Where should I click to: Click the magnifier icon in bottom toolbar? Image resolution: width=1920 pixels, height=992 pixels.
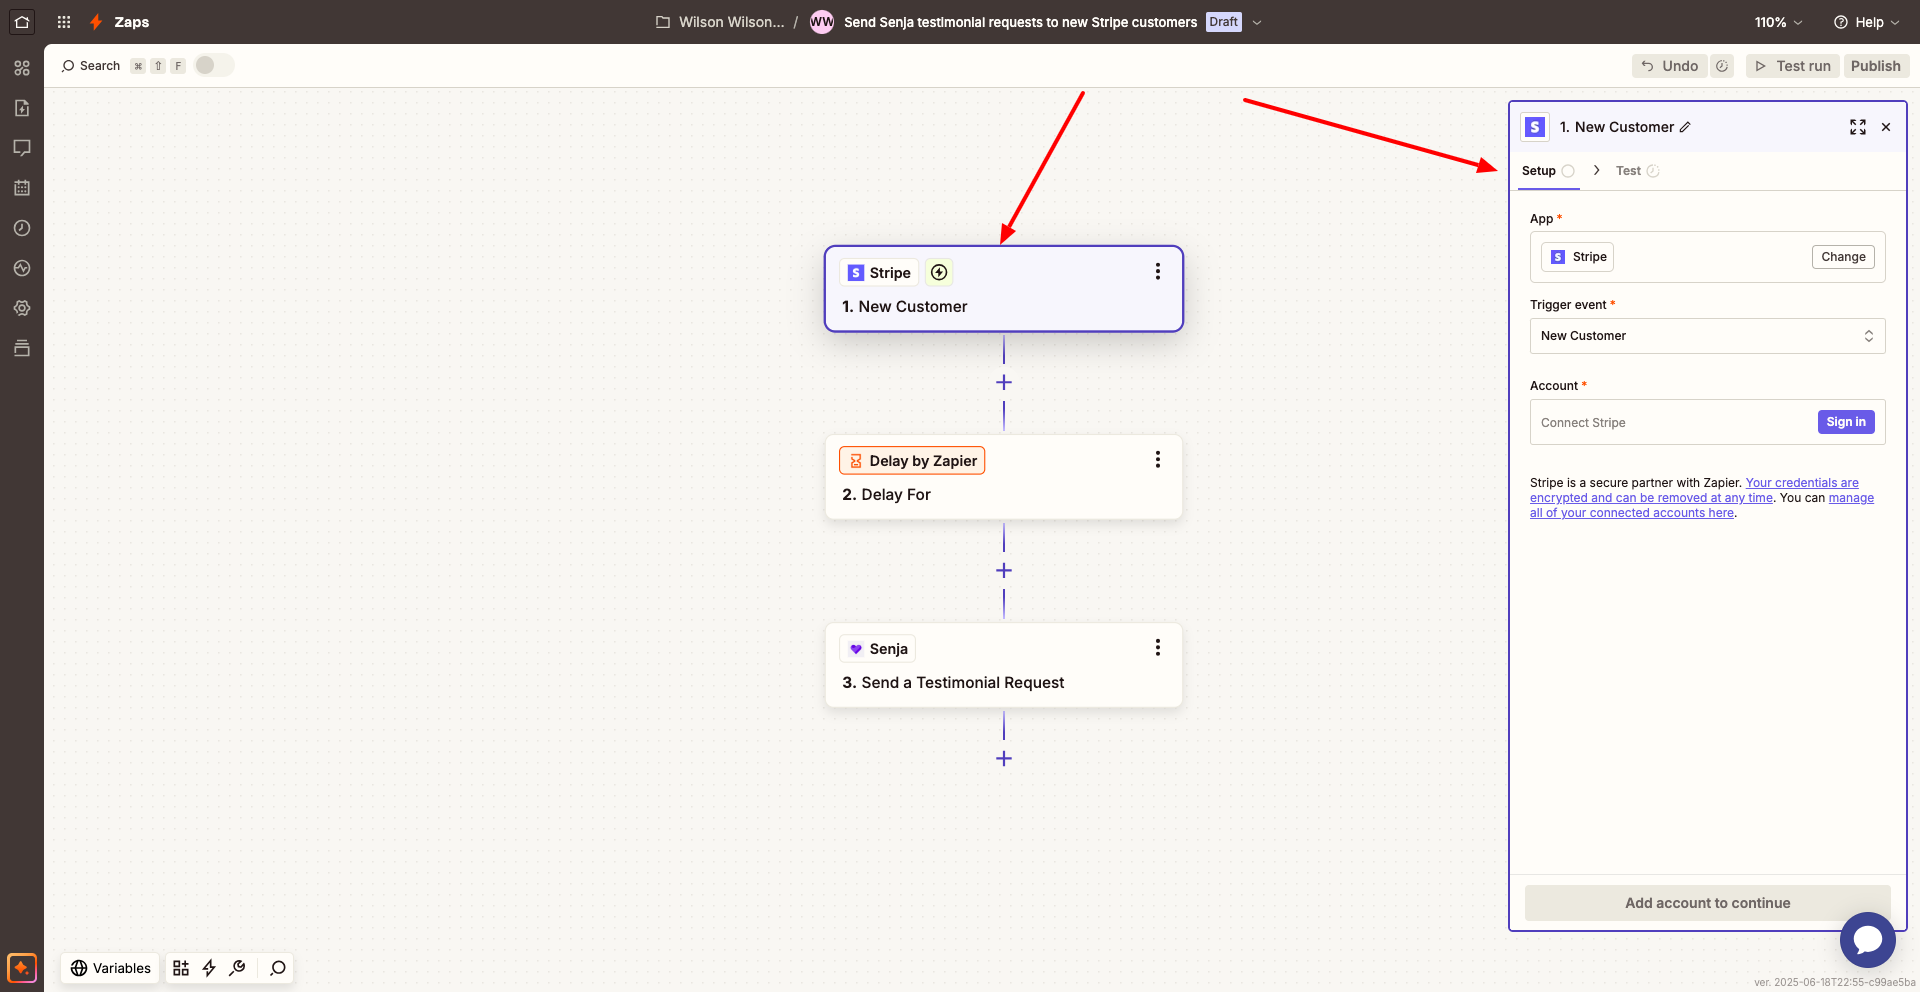pos(278,968)
